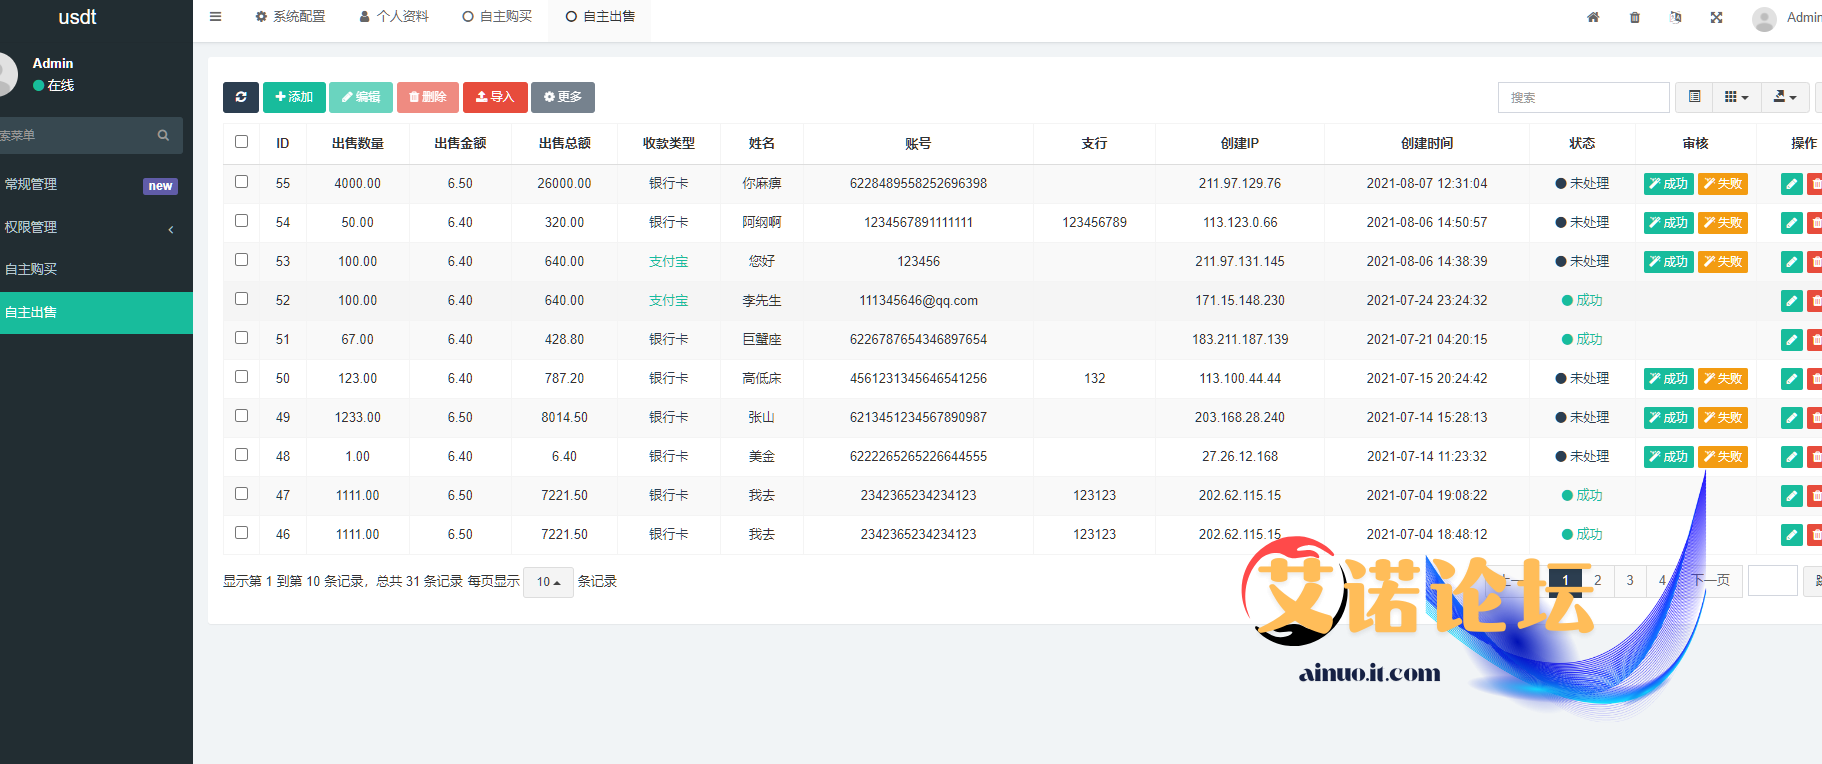Image resolution: width=1822 pixels, height=764 pixels.
Task: Toggle the sidebar hamburger menu icon
Action: 215,17
